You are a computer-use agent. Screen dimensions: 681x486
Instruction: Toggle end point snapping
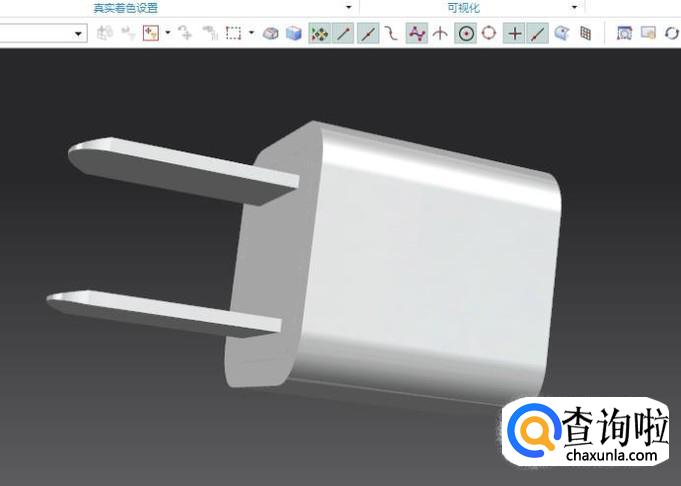pos(344,33)
